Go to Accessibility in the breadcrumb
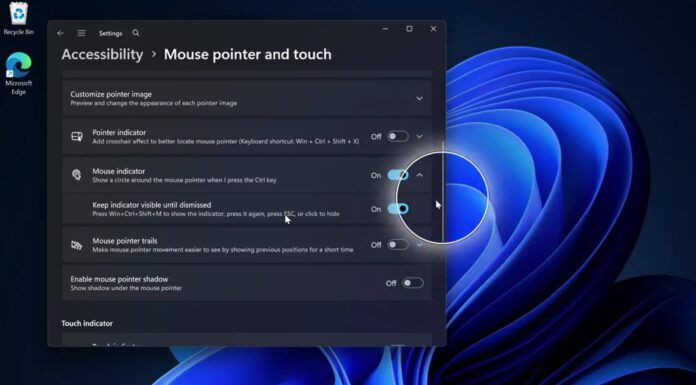696x385 pixels. (x=102, y=55)
